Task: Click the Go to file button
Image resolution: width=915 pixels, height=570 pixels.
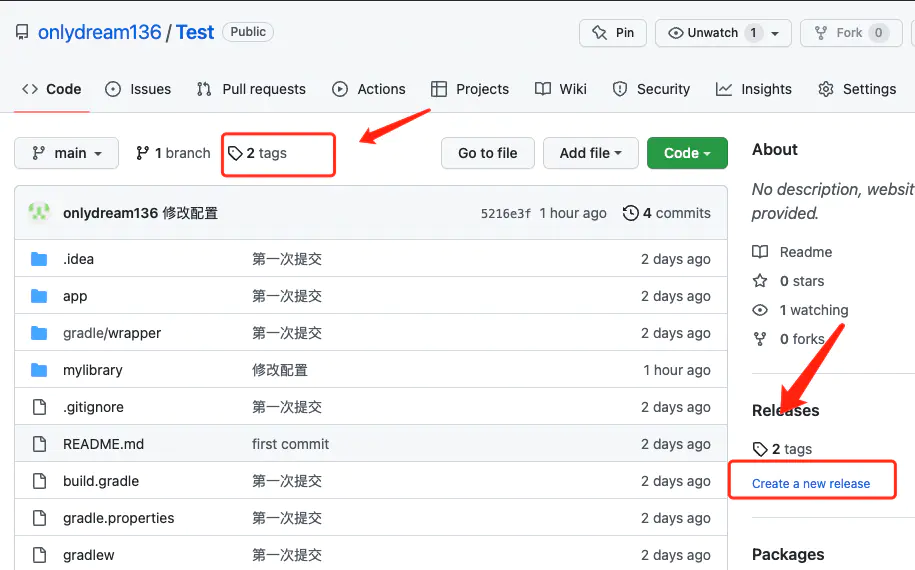Action: [488, 153]
